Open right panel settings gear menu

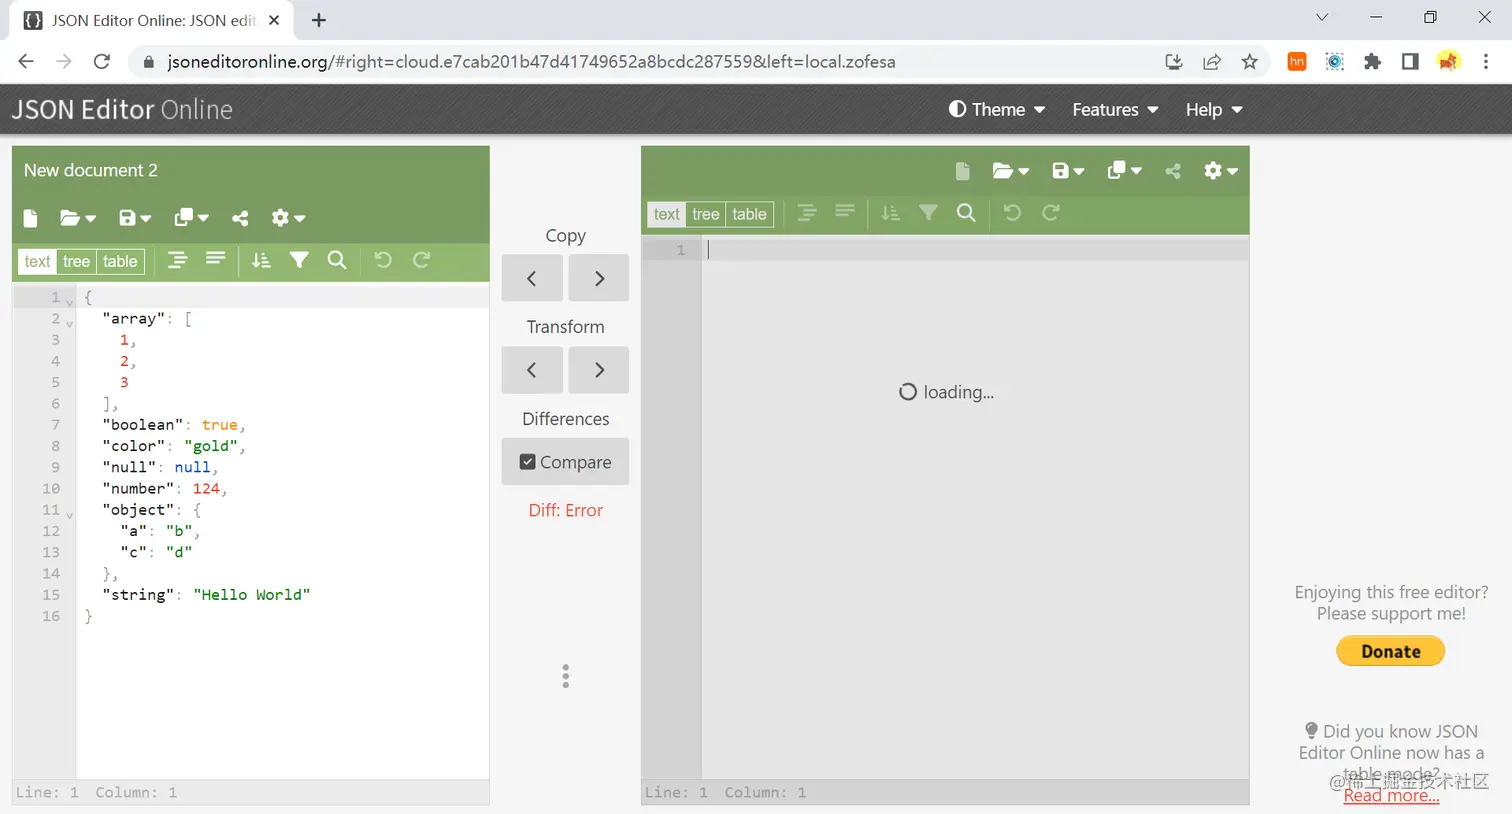(x=1221, y=171)
